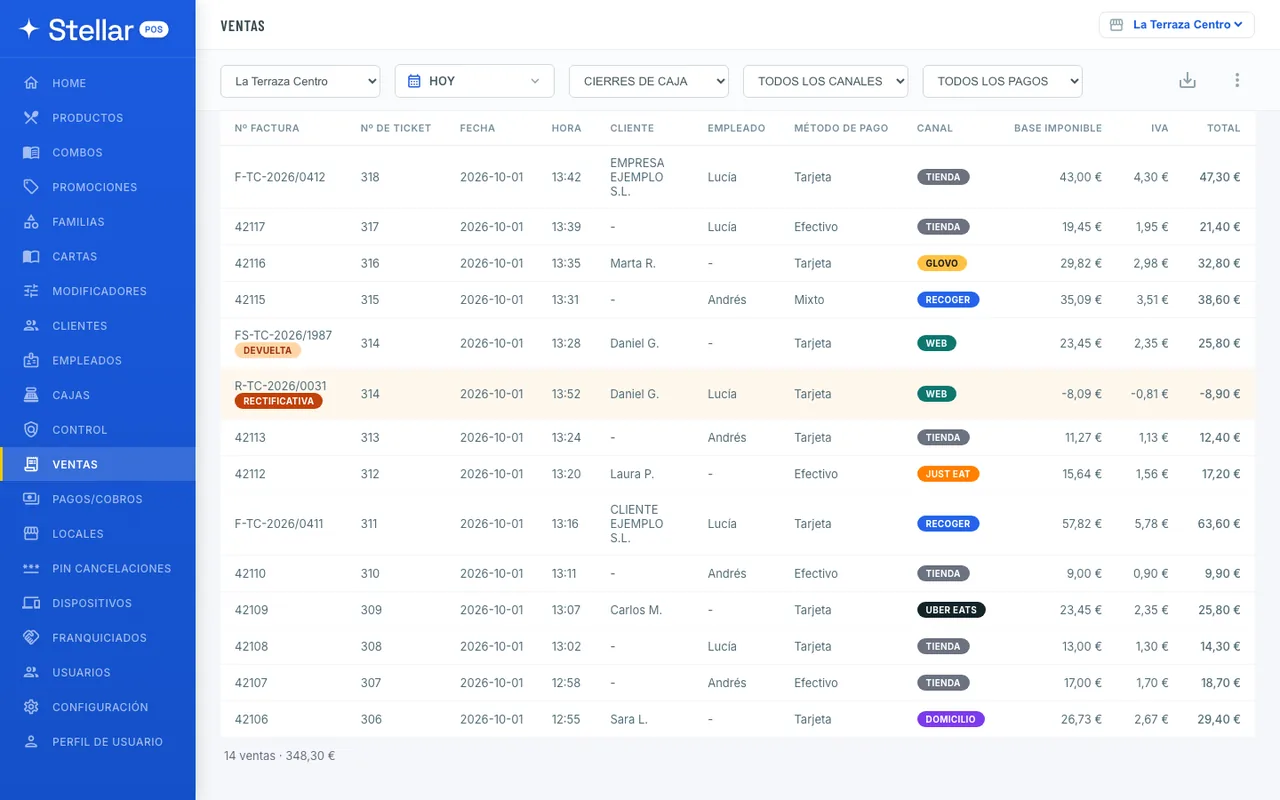Open the three-dot more options menu
Screen dimensions: 1280x800
pyautogui.click(x=1237, y=81)
